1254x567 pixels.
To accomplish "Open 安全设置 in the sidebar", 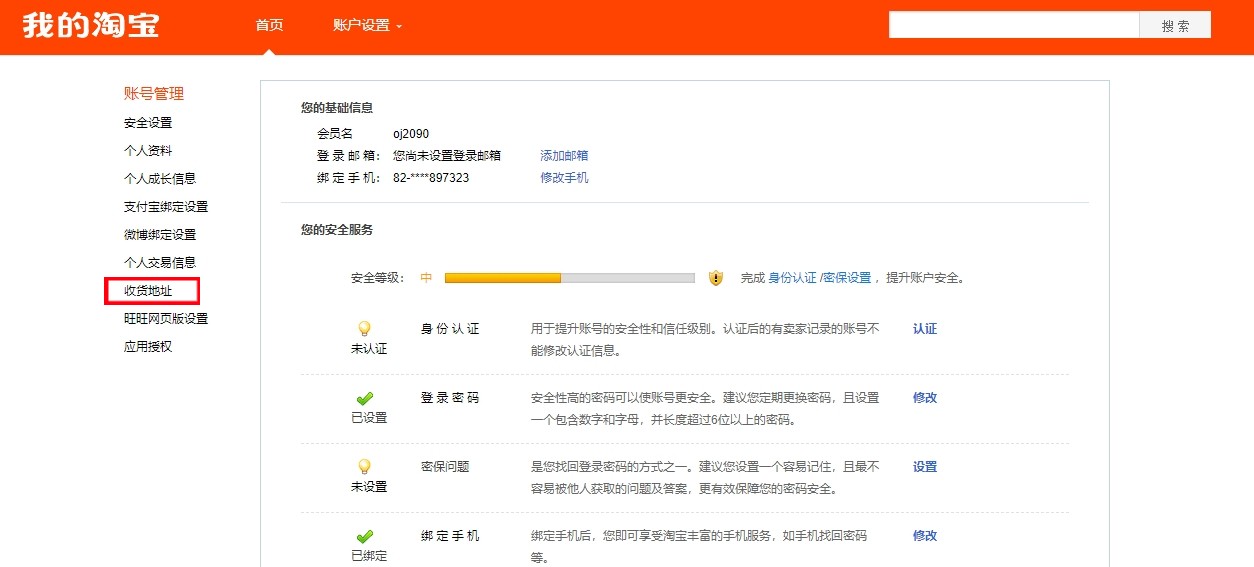I will coord(148,123).
